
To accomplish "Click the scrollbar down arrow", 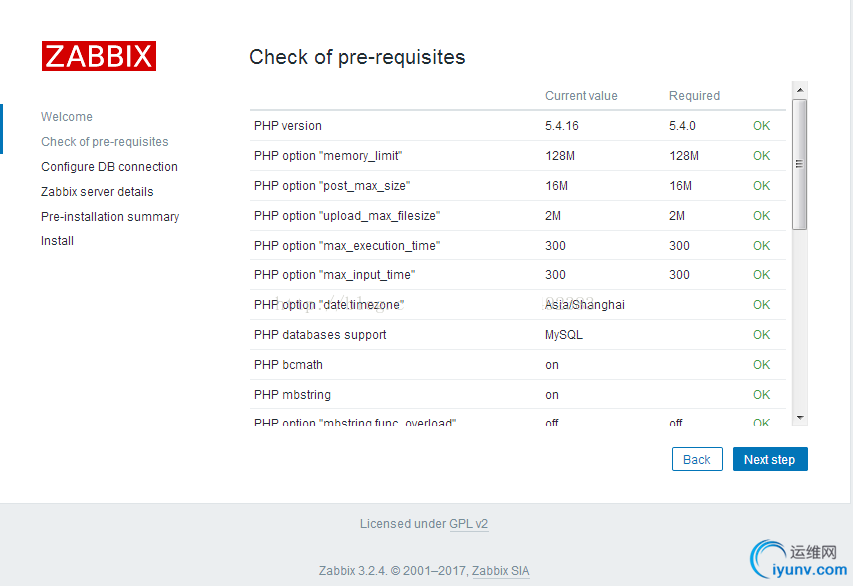I will (x=800, y=418).
